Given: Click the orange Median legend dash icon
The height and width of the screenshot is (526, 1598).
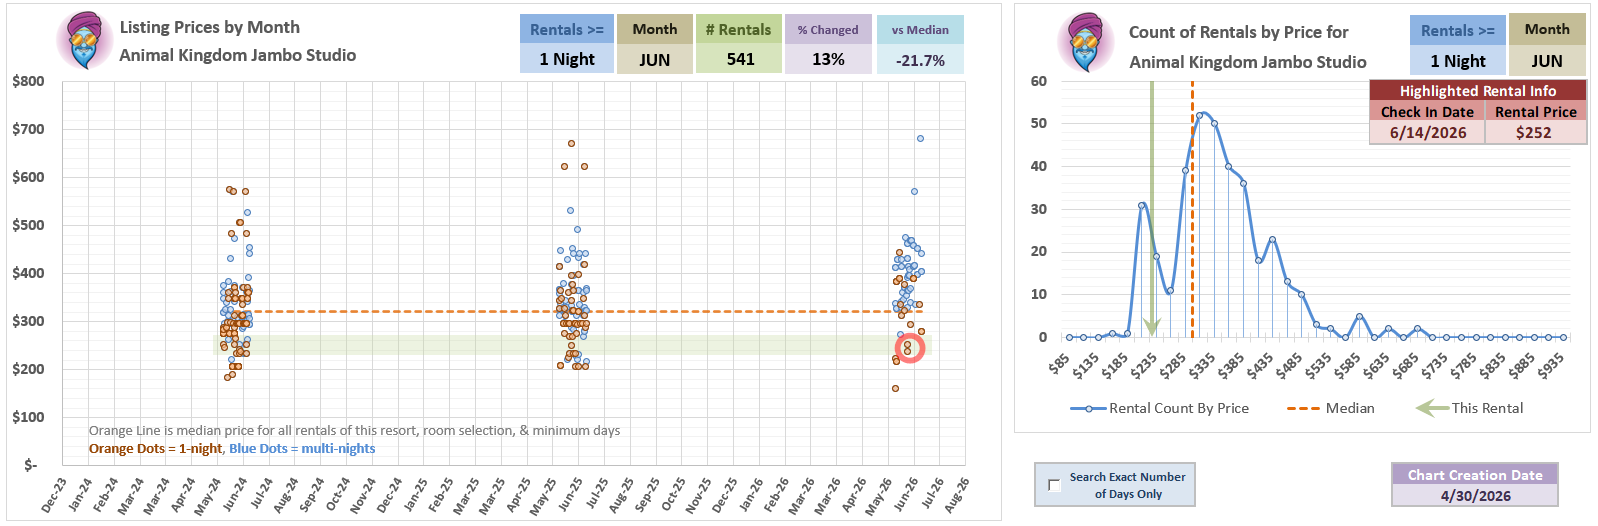Looking at the screenshot, I should pos(1303,408).
